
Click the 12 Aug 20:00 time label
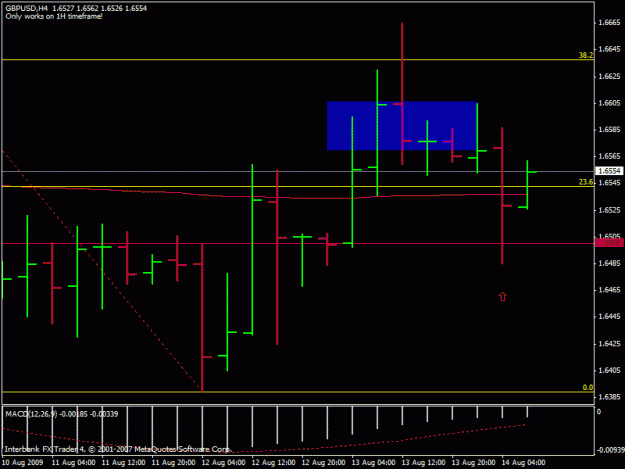(323, 463)
